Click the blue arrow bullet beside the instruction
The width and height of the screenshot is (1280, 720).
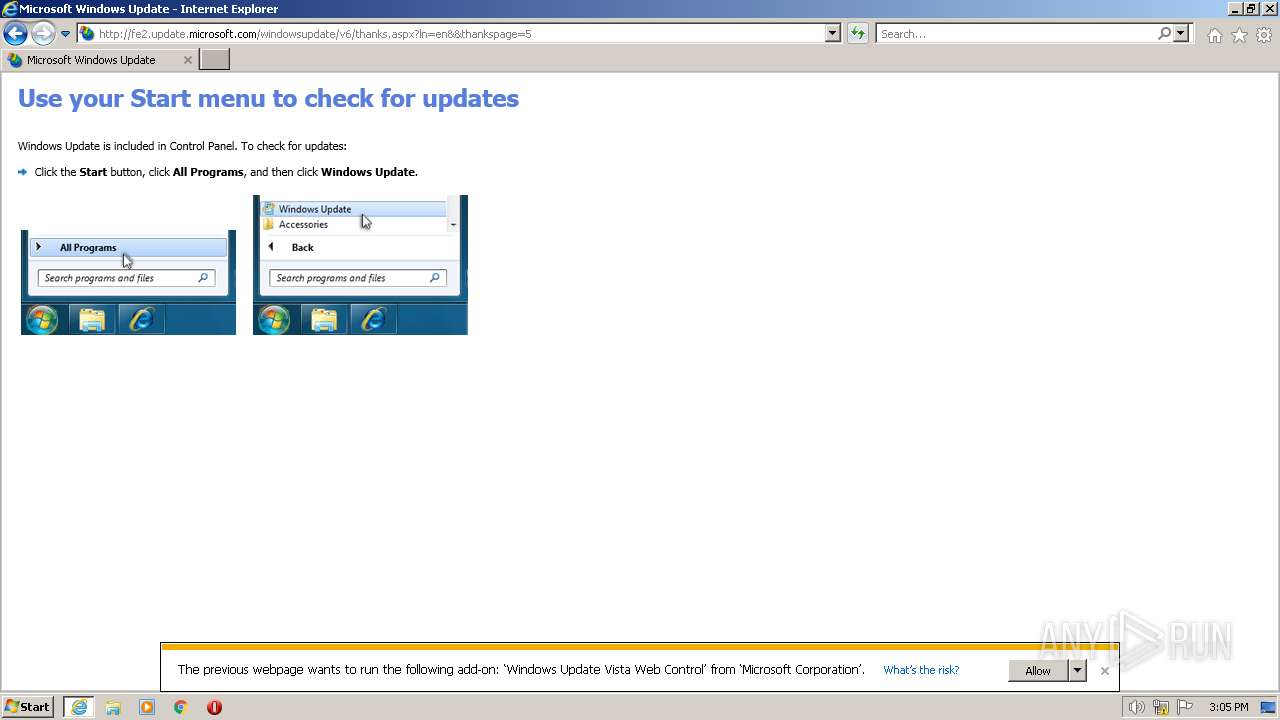click(23, 172)
